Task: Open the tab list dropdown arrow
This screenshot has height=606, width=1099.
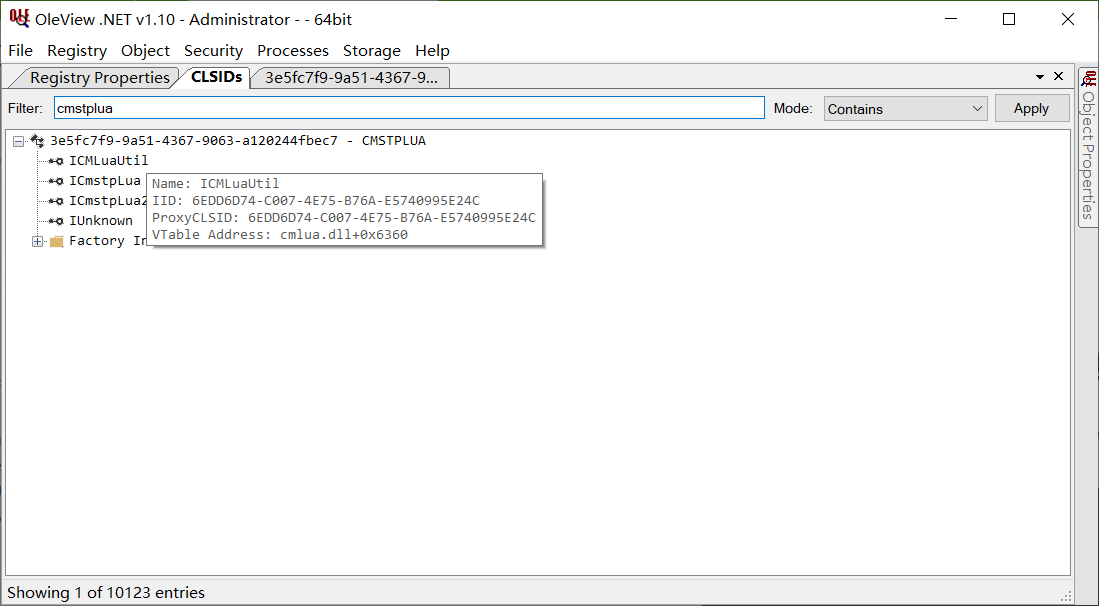Action: [x=1040, y=76]
